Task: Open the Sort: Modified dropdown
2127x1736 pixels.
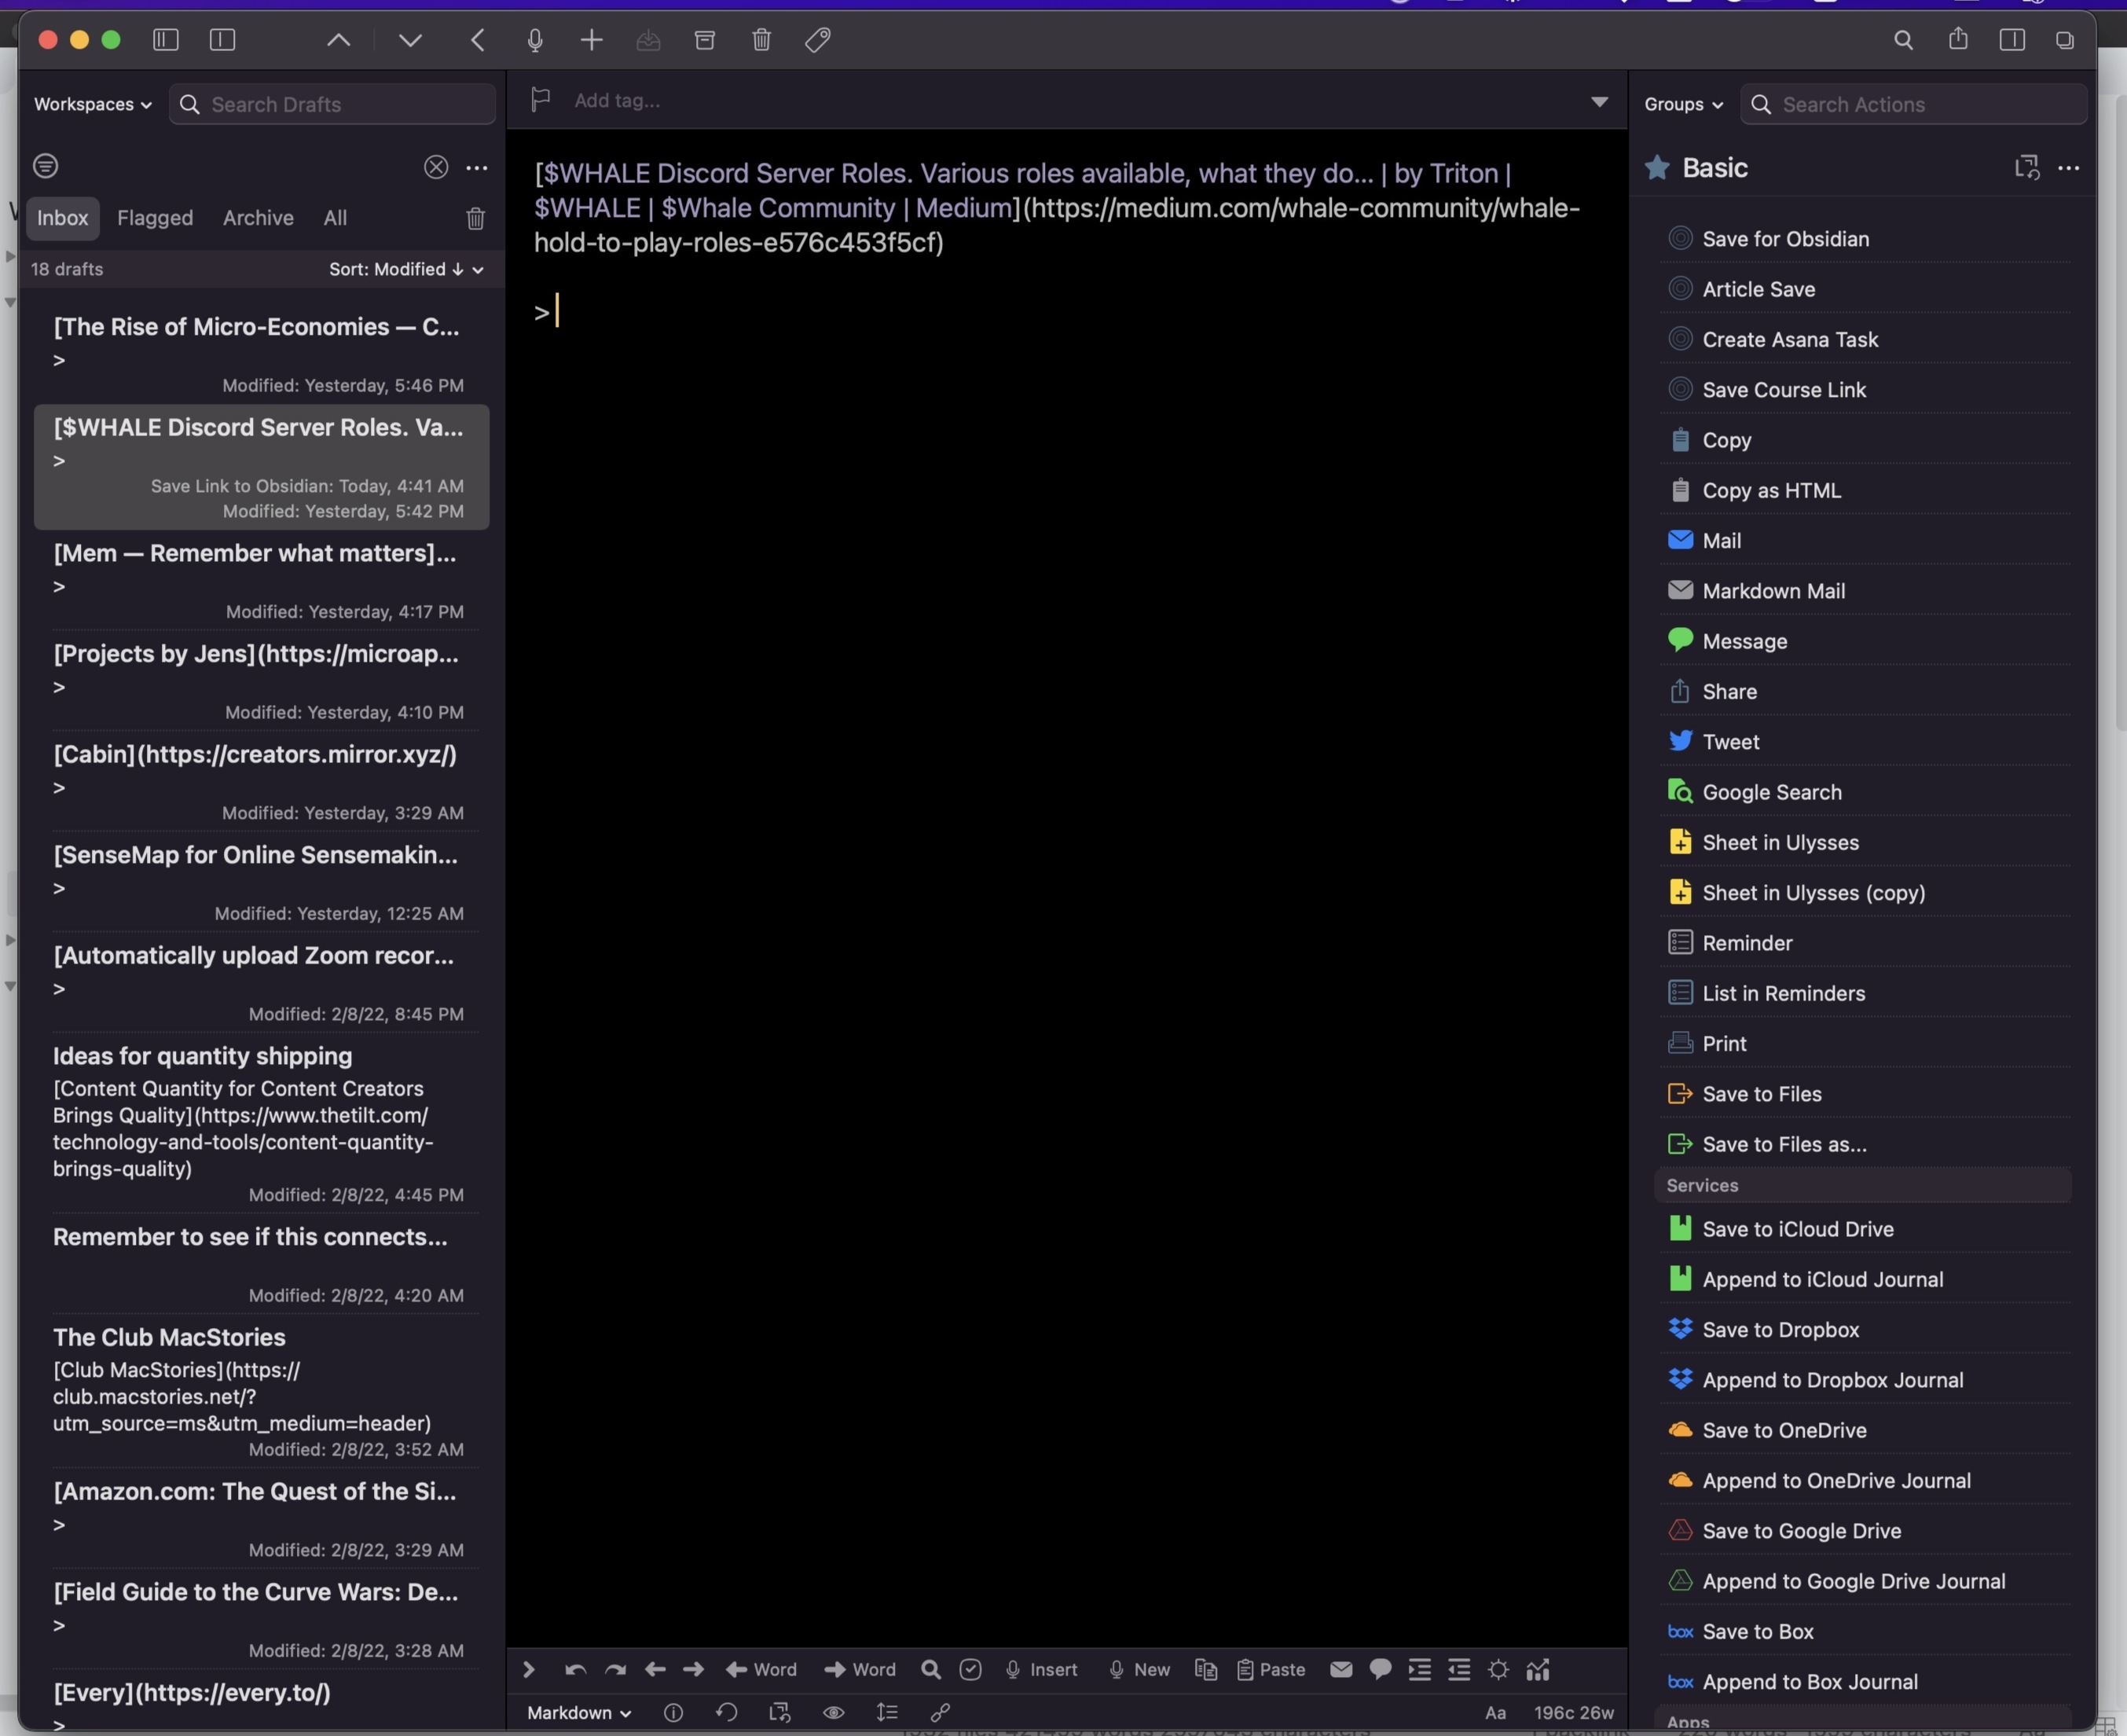Action: [406, 269]
